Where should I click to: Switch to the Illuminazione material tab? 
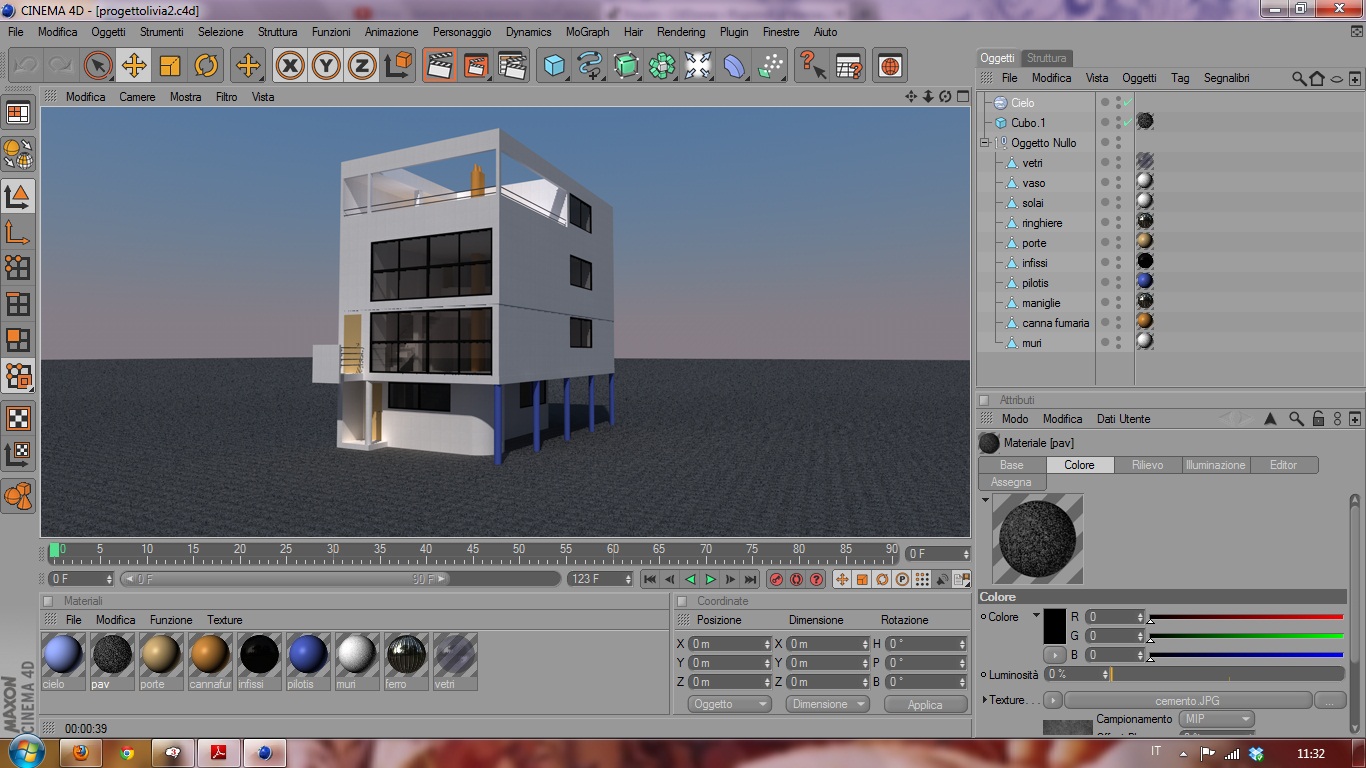pyautogui.click(x=1215, y=465)
